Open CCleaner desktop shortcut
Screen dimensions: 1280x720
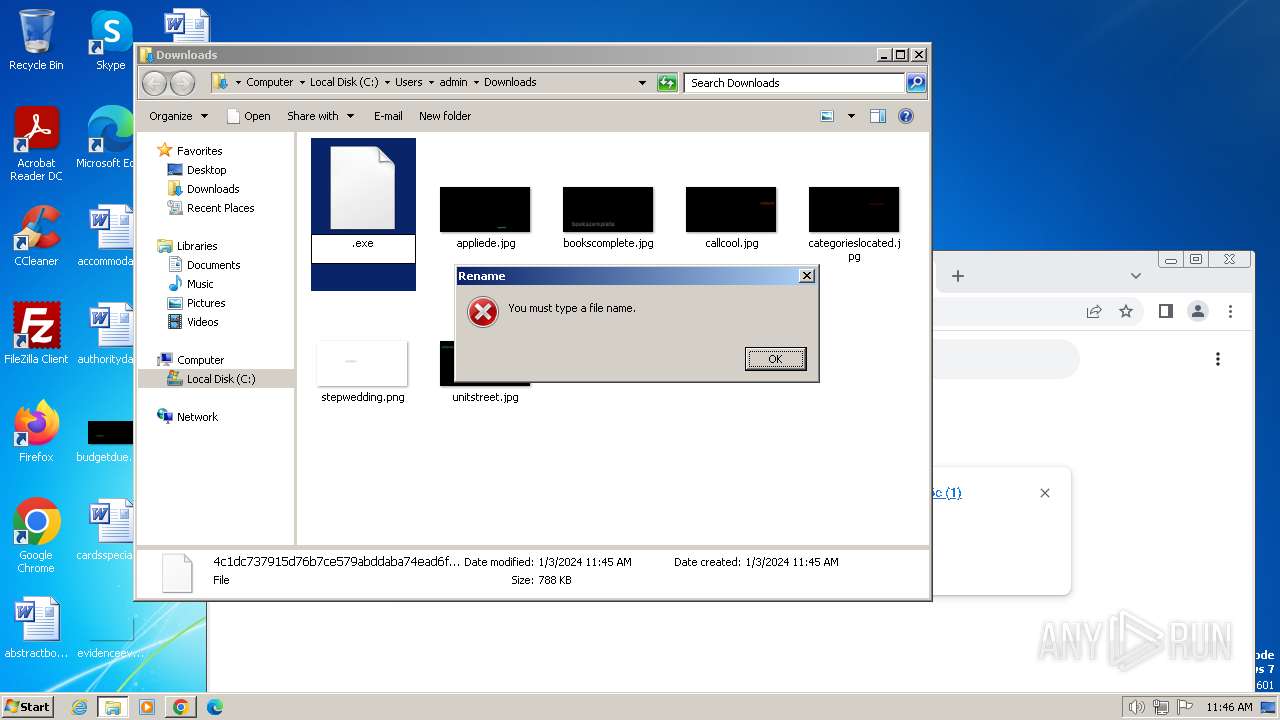(x=36, y=236)
